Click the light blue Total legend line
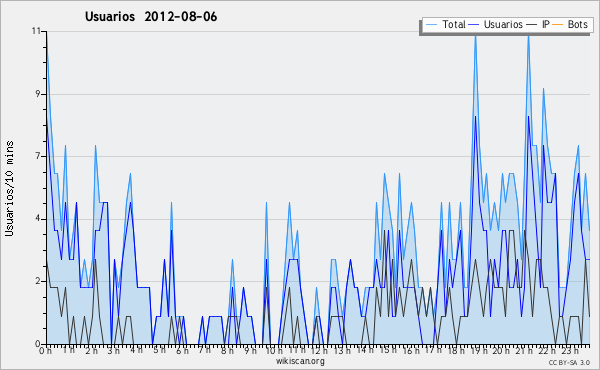The height and width of the screenshot is (370, 600). 431,25
